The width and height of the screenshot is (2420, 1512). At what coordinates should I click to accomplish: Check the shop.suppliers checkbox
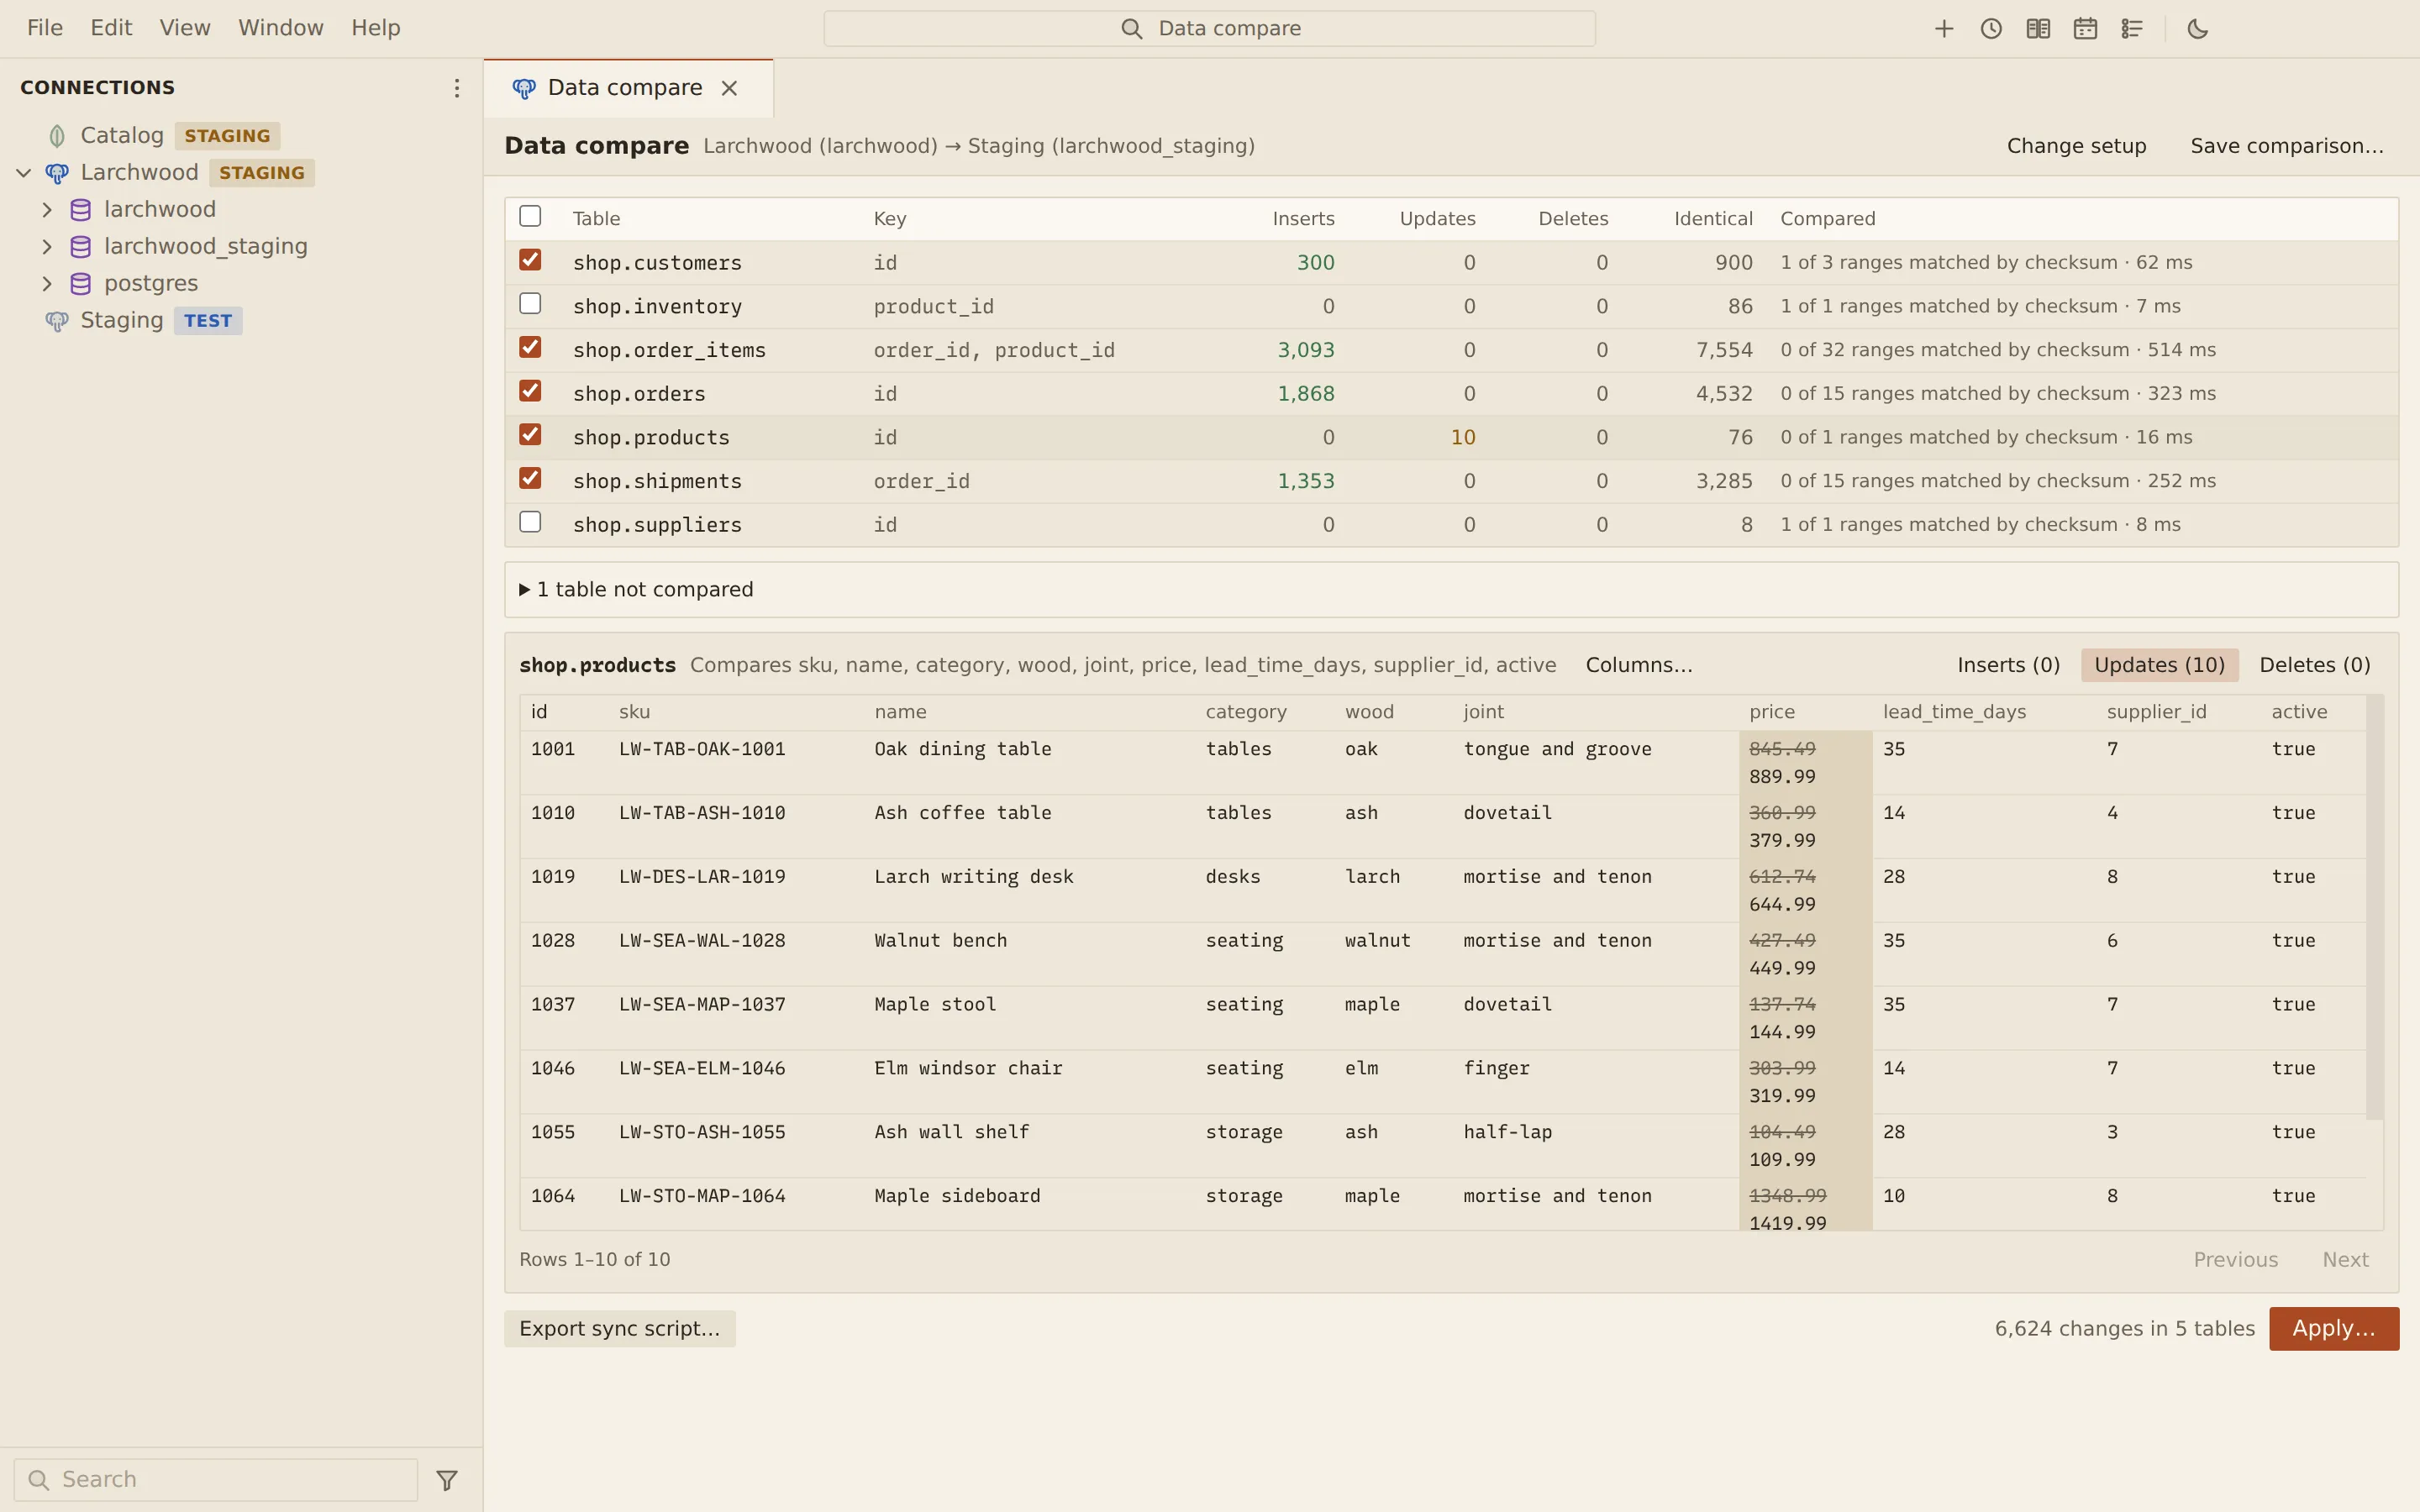tap(530, 522)
